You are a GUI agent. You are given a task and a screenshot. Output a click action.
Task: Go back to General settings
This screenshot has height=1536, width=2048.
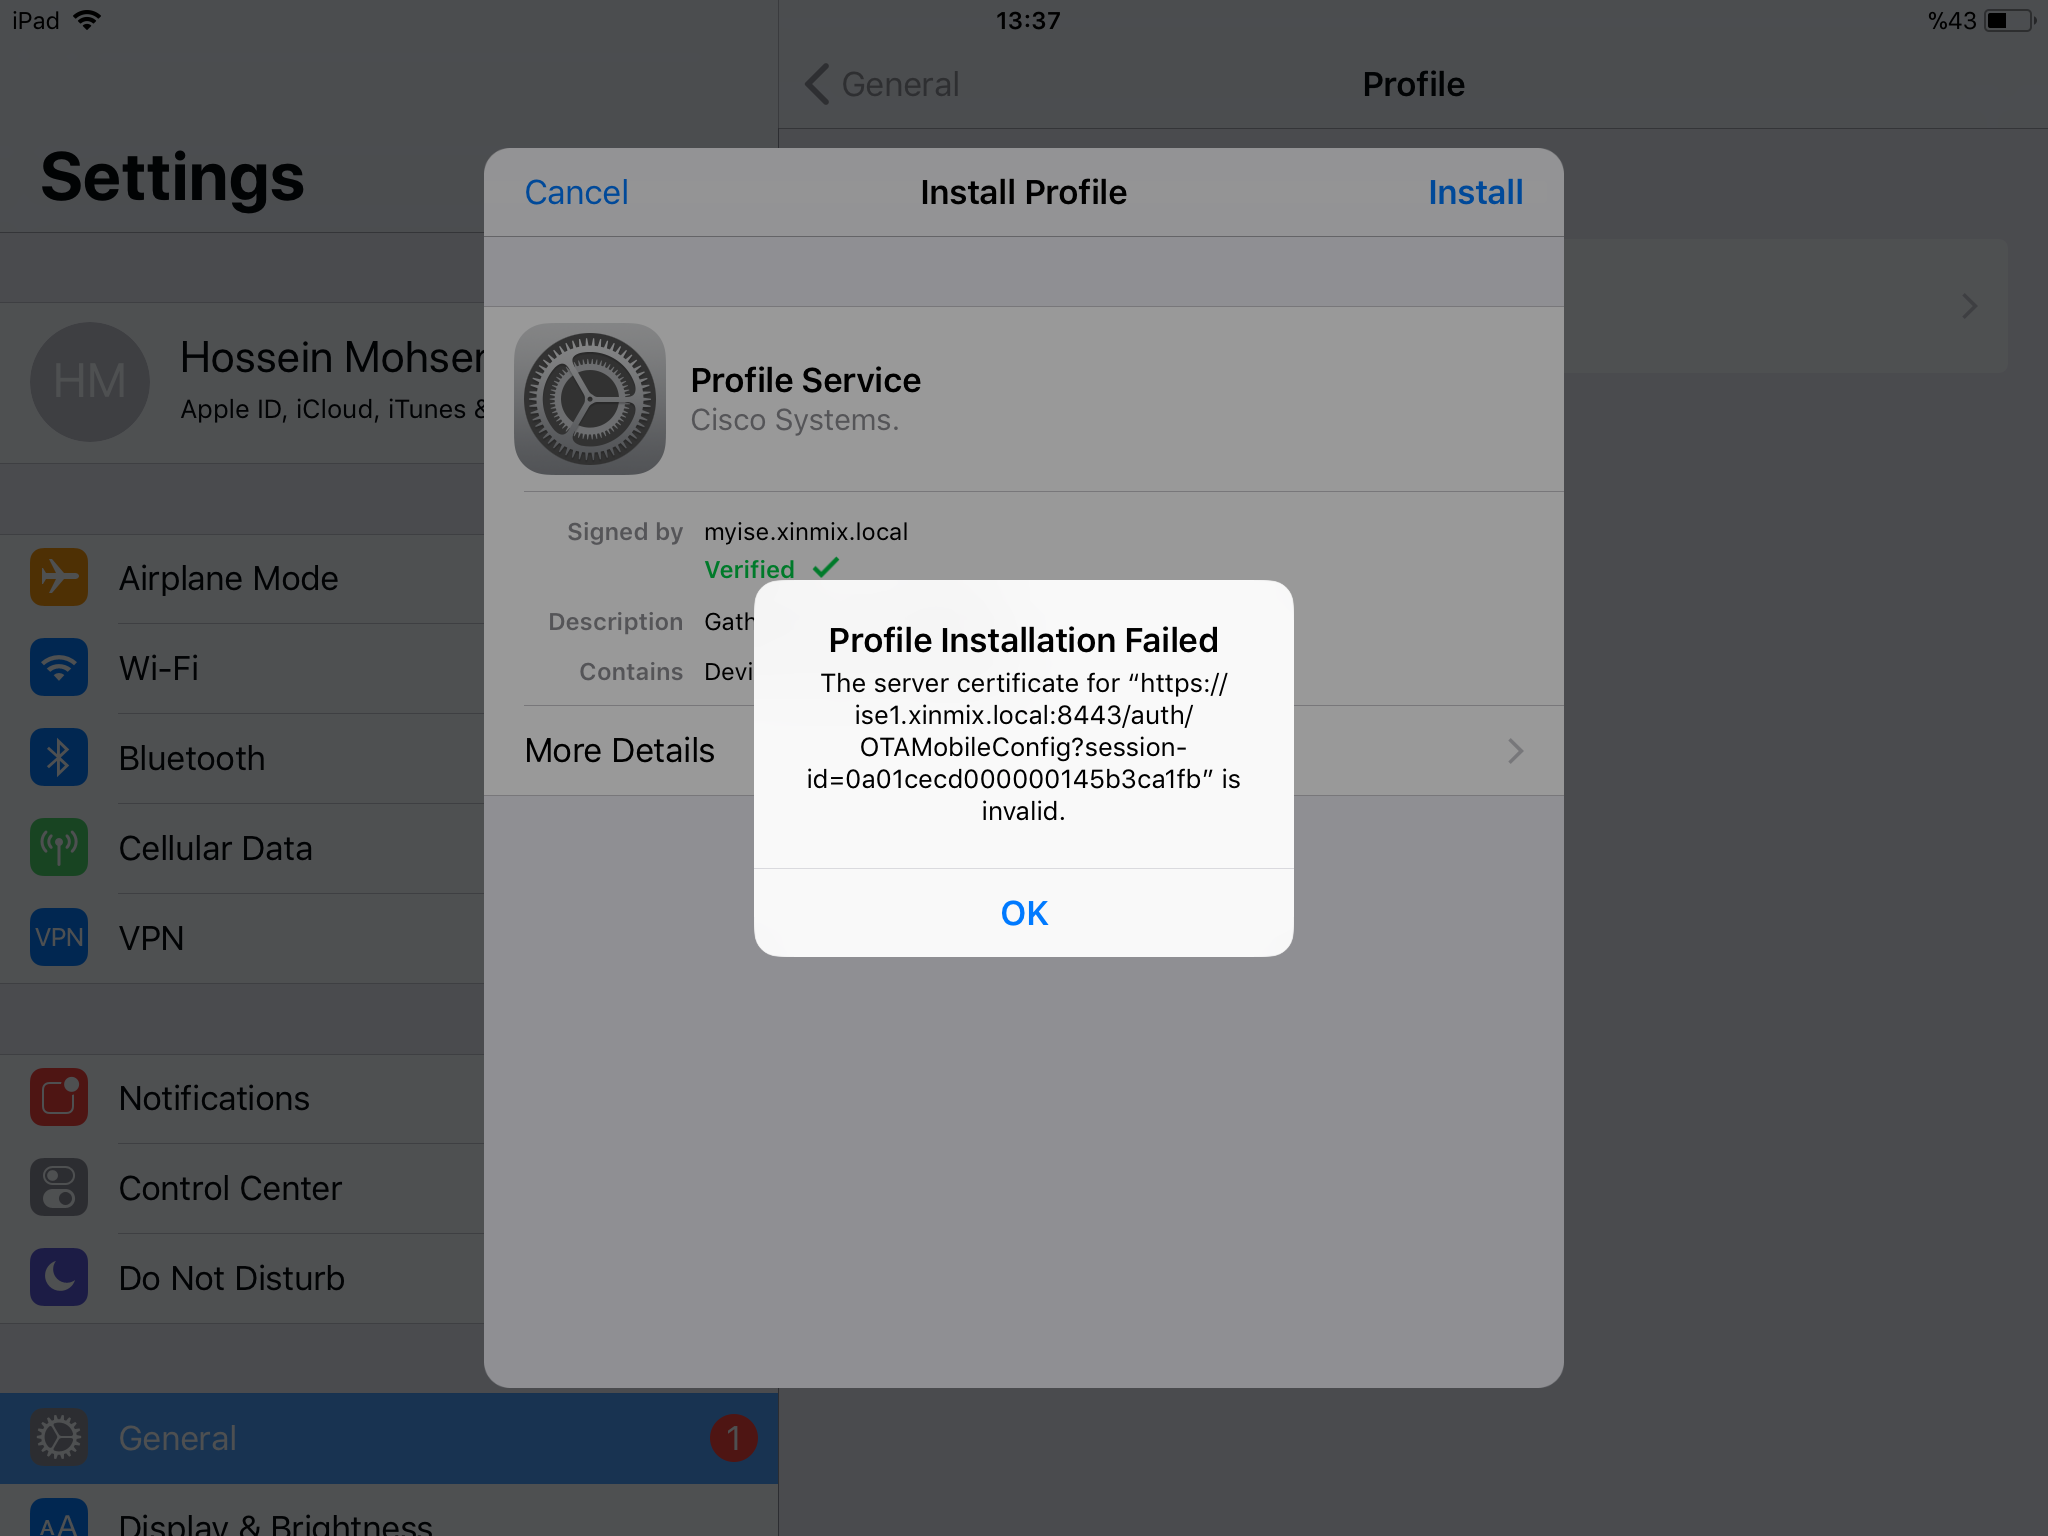click(882, 84)
